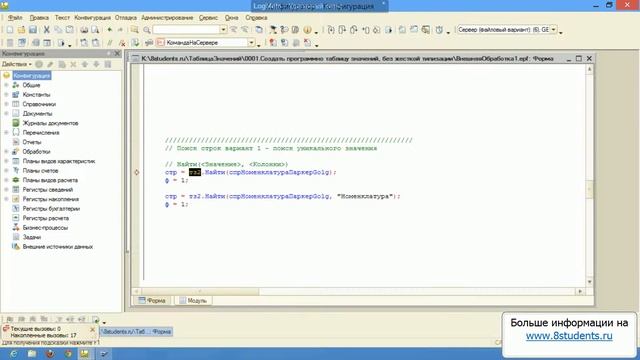640x360 pixels.
Task: Click the Общие tree node icon
Action: pos(16,85)
